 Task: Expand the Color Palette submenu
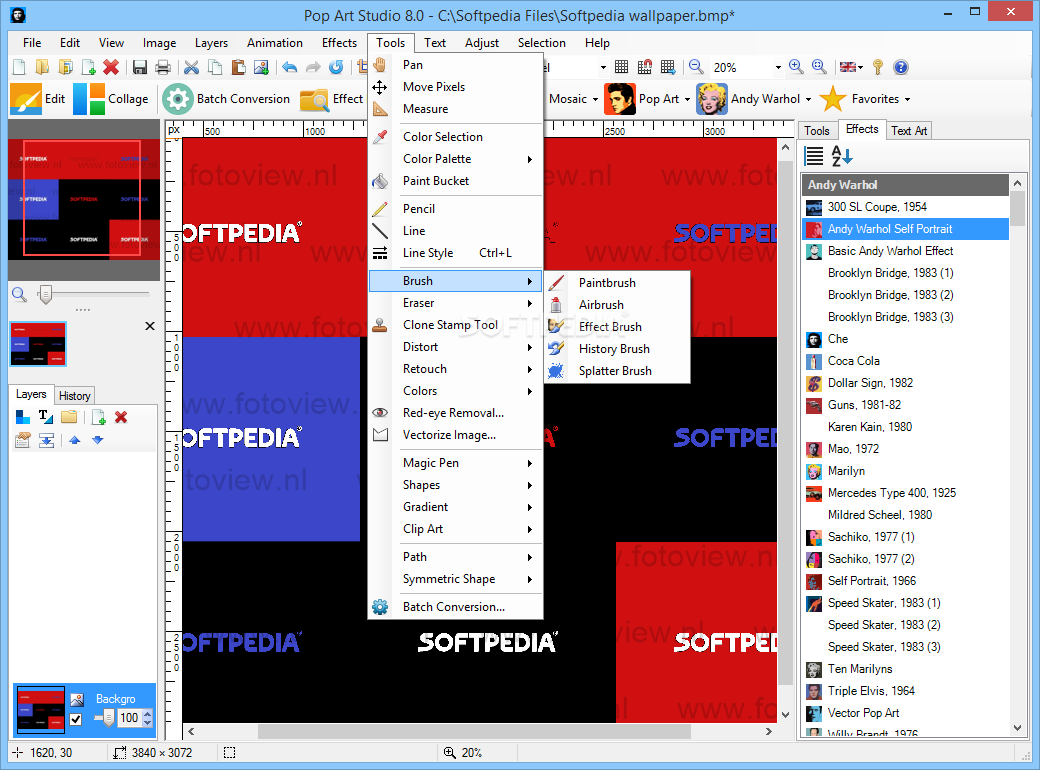[456, 159]
